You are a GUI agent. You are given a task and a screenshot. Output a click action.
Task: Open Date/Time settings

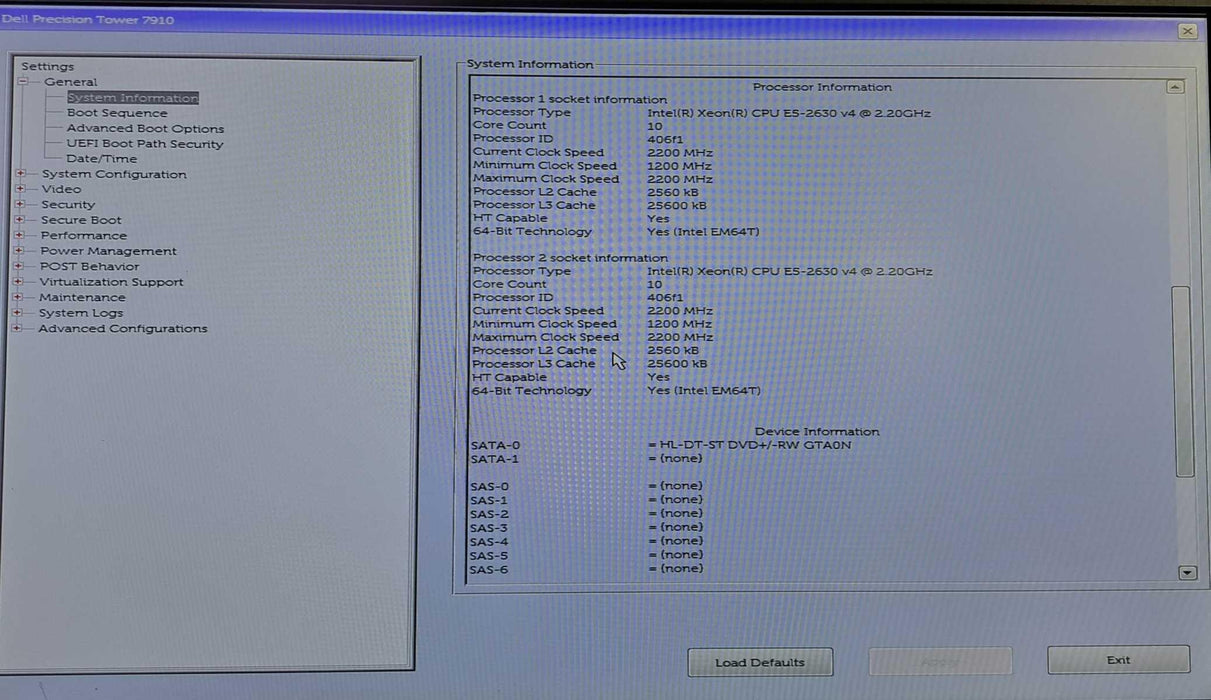101,159
